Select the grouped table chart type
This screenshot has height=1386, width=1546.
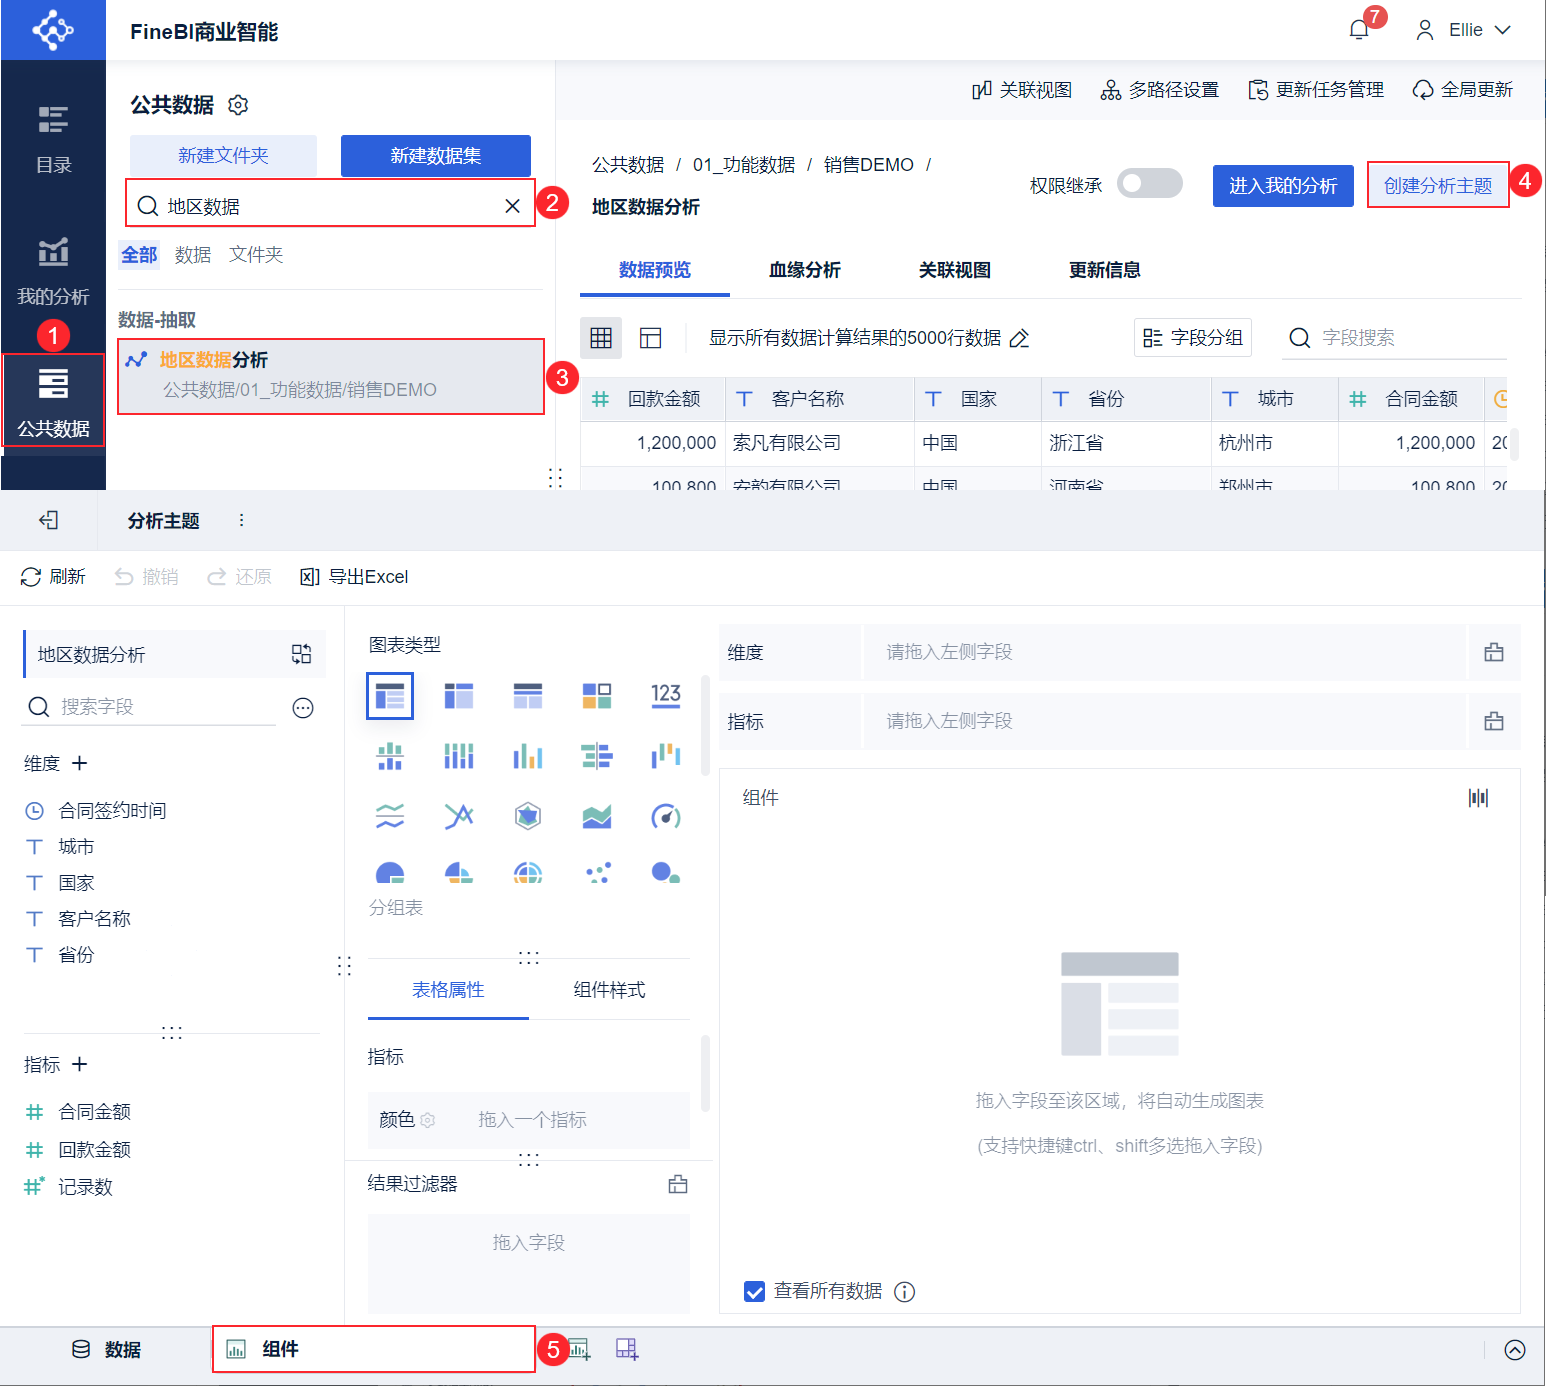click(390, 696)
